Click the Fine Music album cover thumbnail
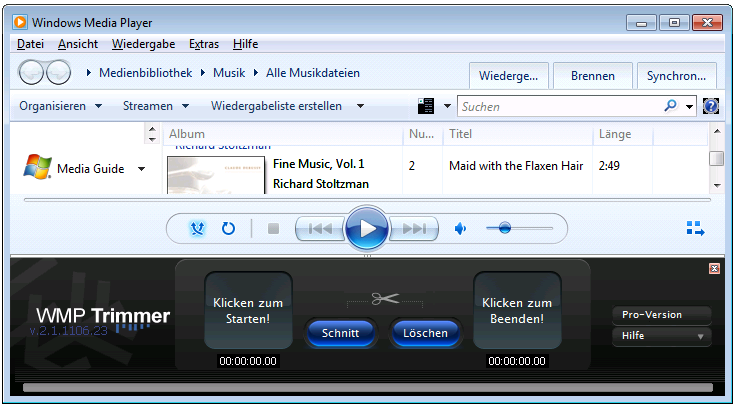Image resolution: width=734 pixels, height=408 pixels. (x=216, y=175)
